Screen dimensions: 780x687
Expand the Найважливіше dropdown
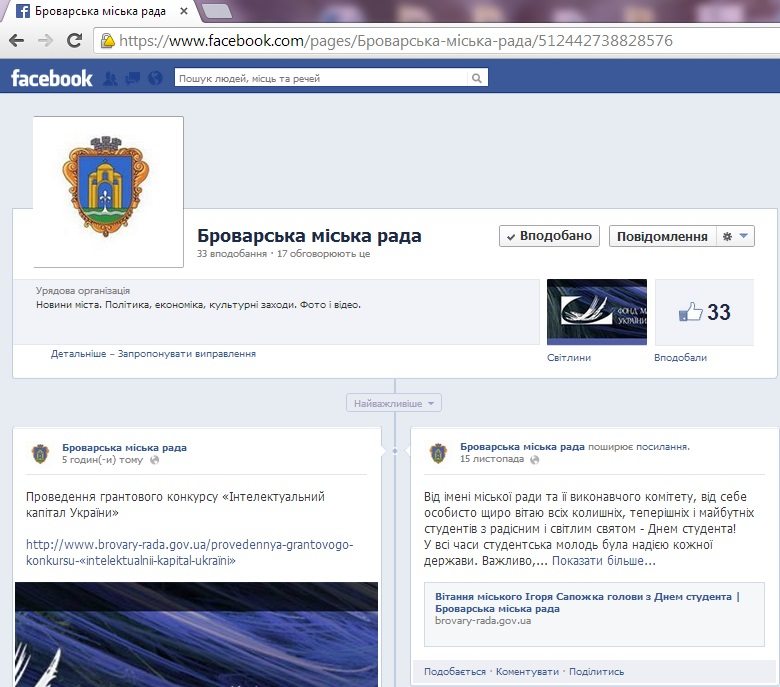[393, 403]
